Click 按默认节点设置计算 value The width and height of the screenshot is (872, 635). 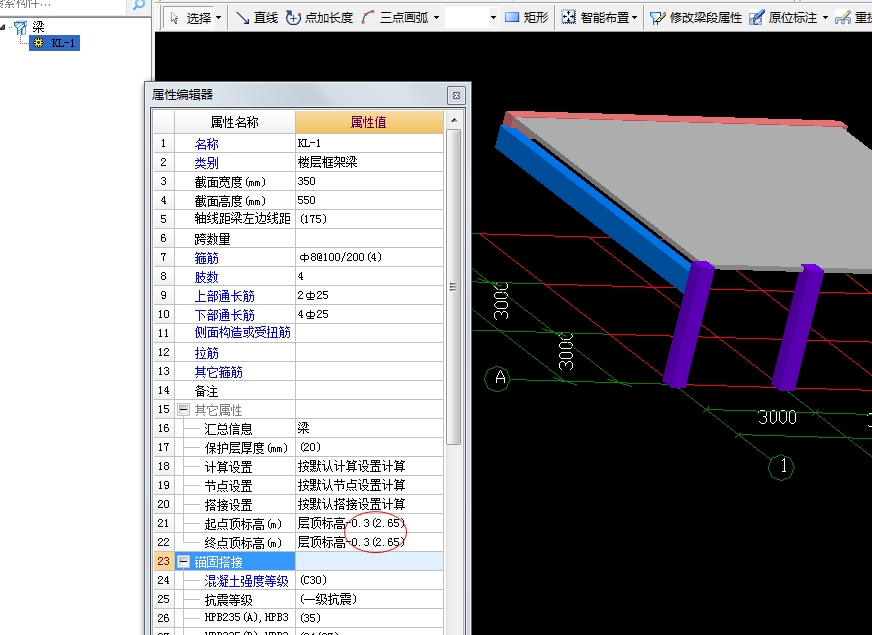(369, 485)
